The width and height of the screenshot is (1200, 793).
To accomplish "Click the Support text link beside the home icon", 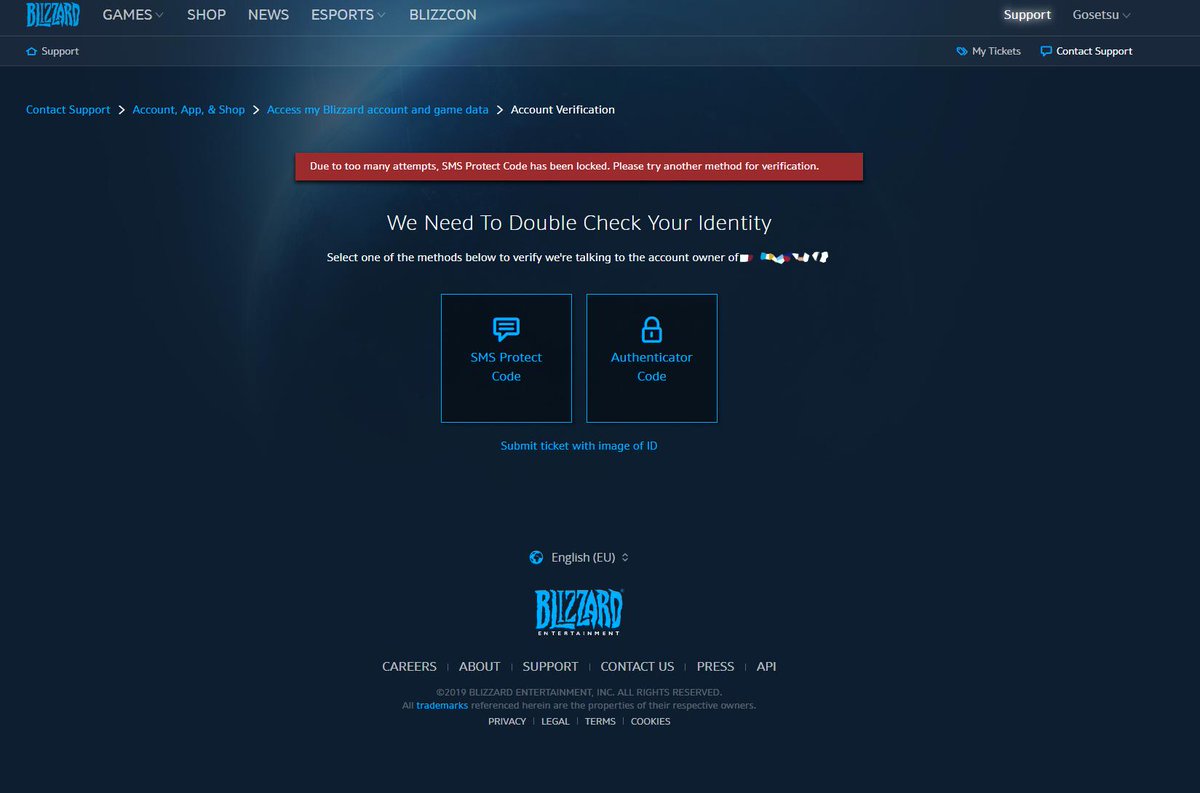I will (60, 51).
